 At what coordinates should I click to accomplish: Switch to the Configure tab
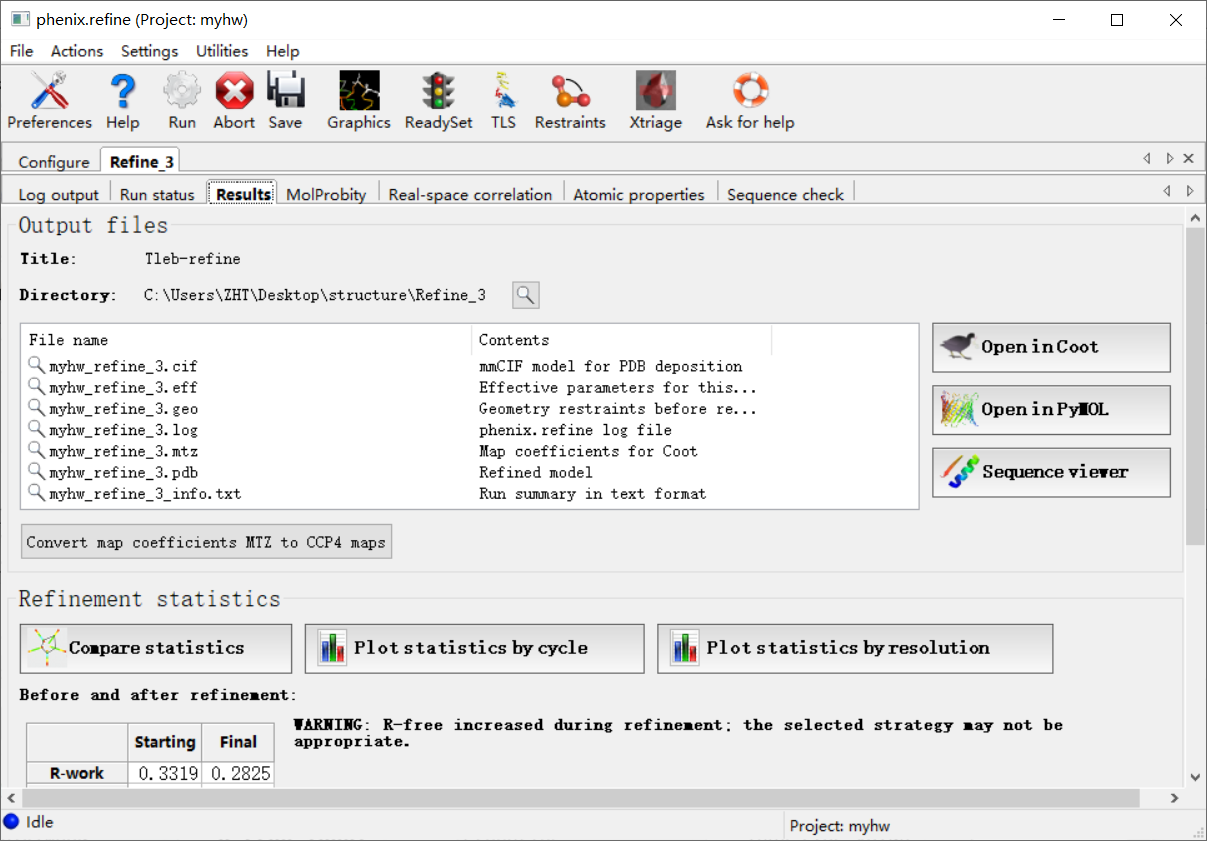tap(54, 162)
